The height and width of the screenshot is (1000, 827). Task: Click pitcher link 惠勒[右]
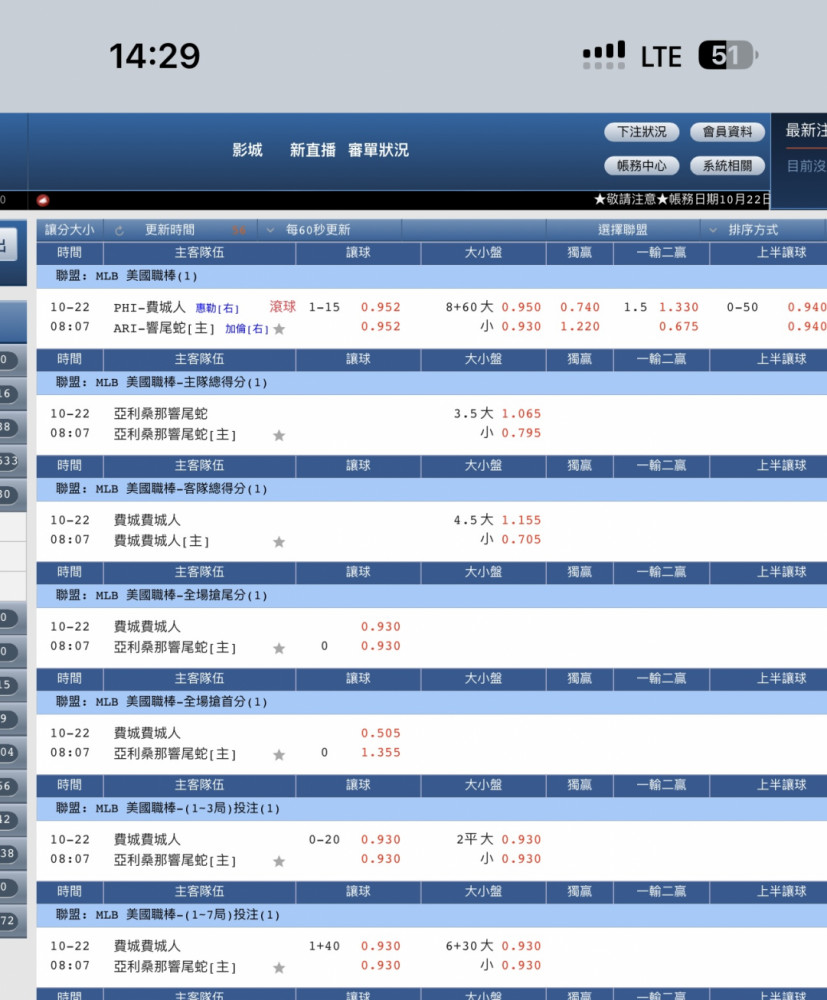point(217,308)
